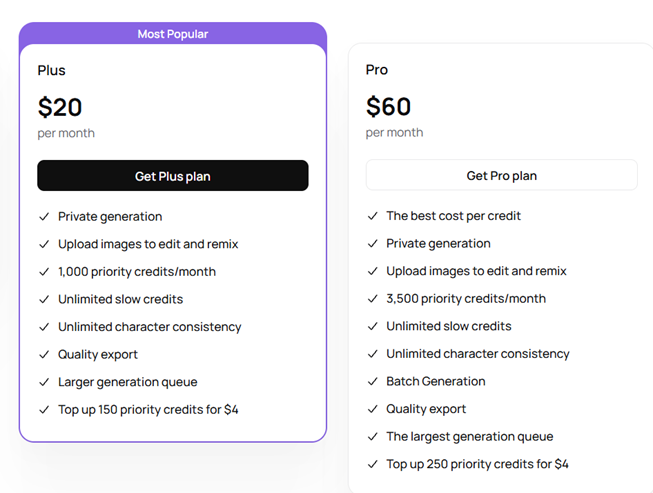Click 'Top up 250 priority credits for $4' text
The image size is (653, 493).
tap(477, 464)
